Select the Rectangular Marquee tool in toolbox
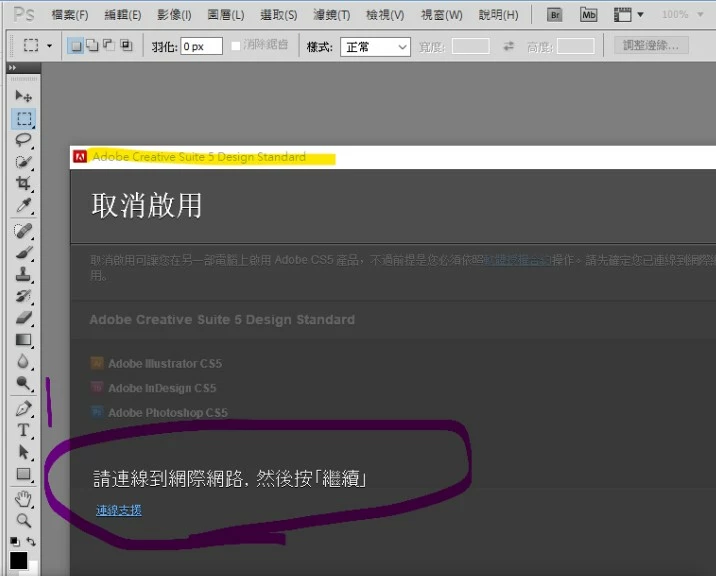 pyautogui.click(x=23, y=118)
